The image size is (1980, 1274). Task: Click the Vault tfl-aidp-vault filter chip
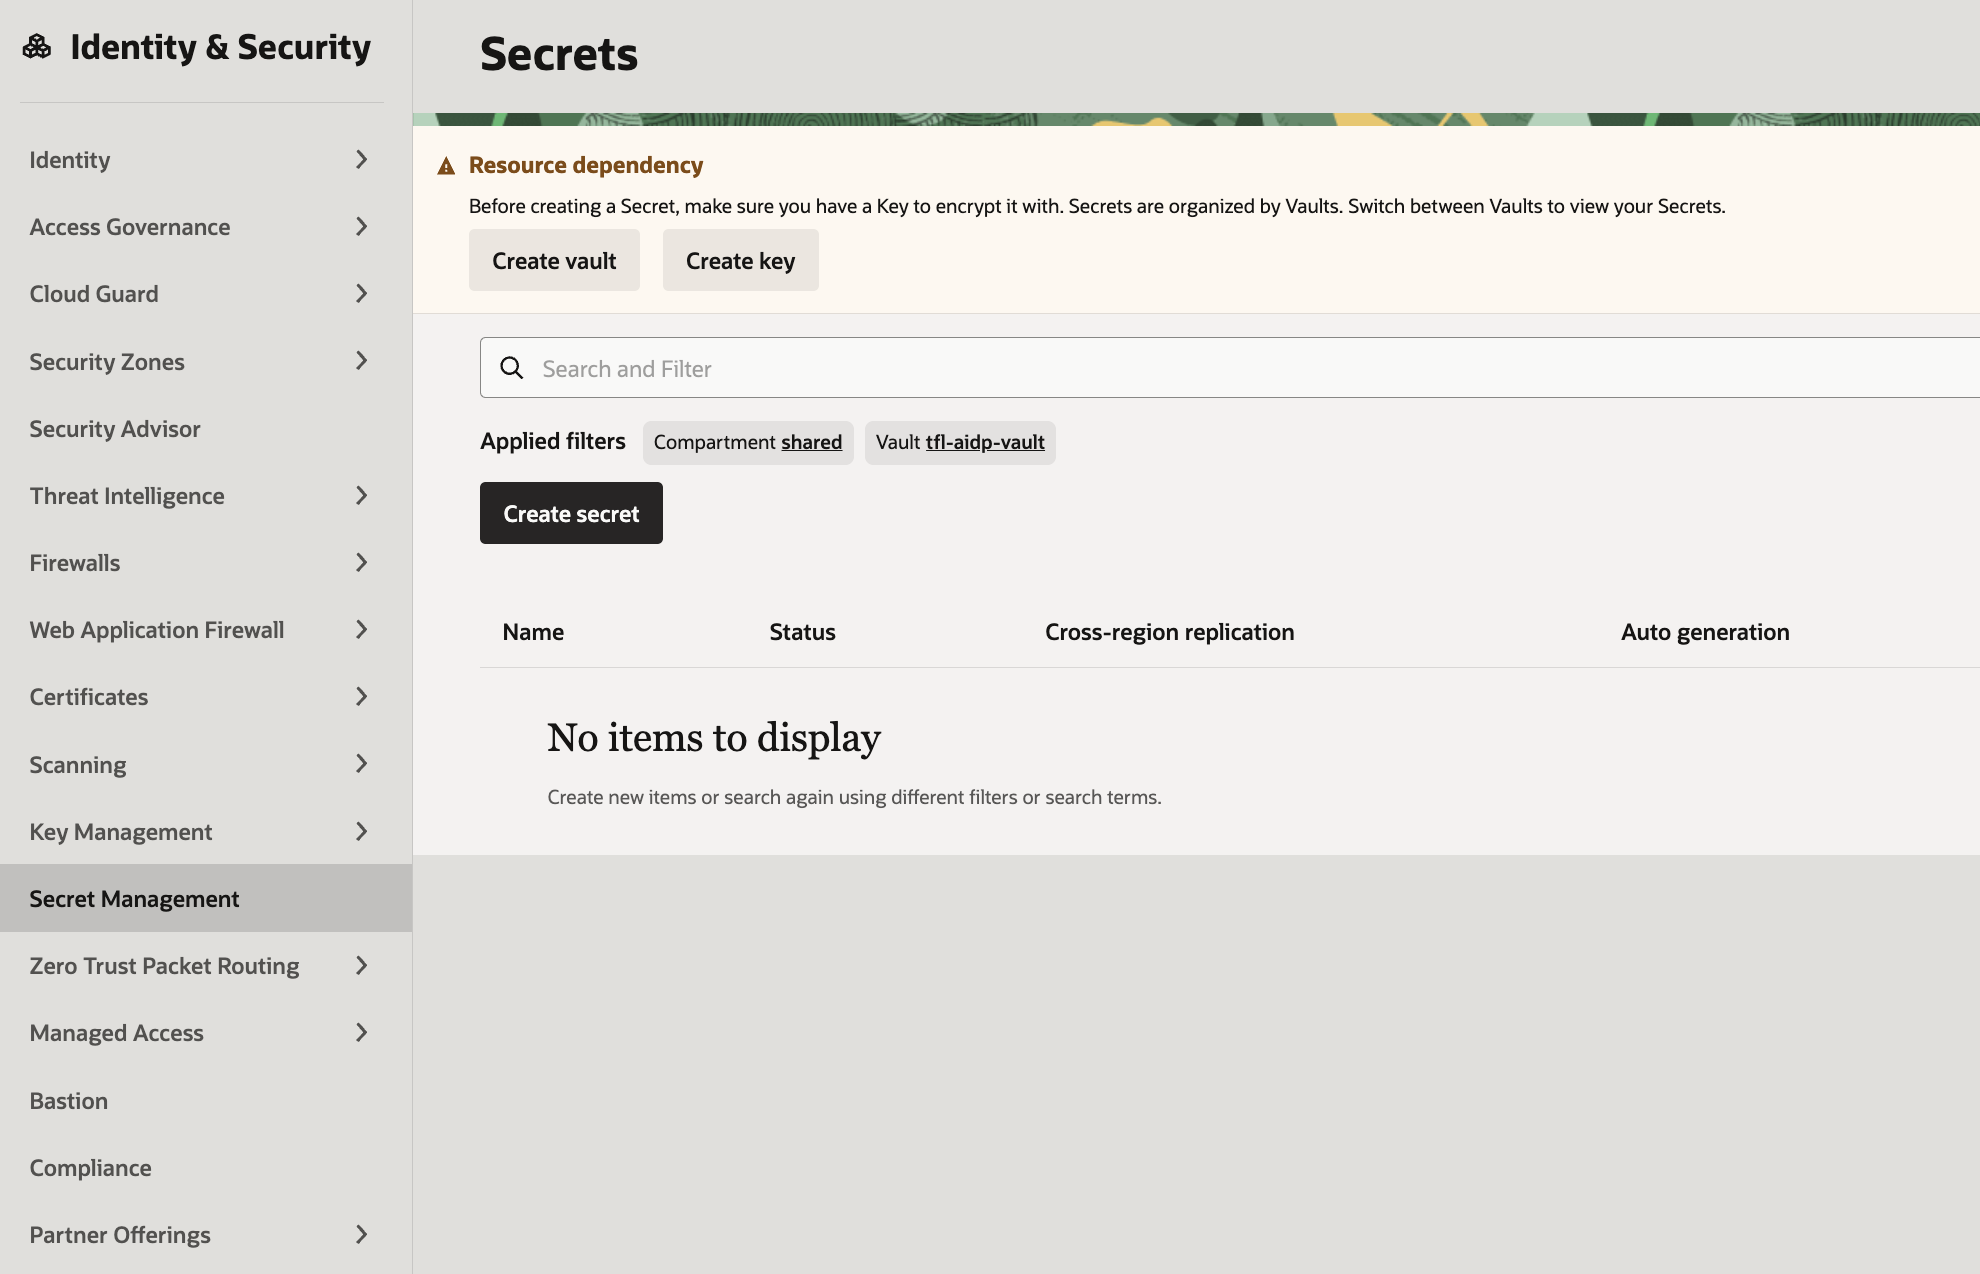coord(960,442)
